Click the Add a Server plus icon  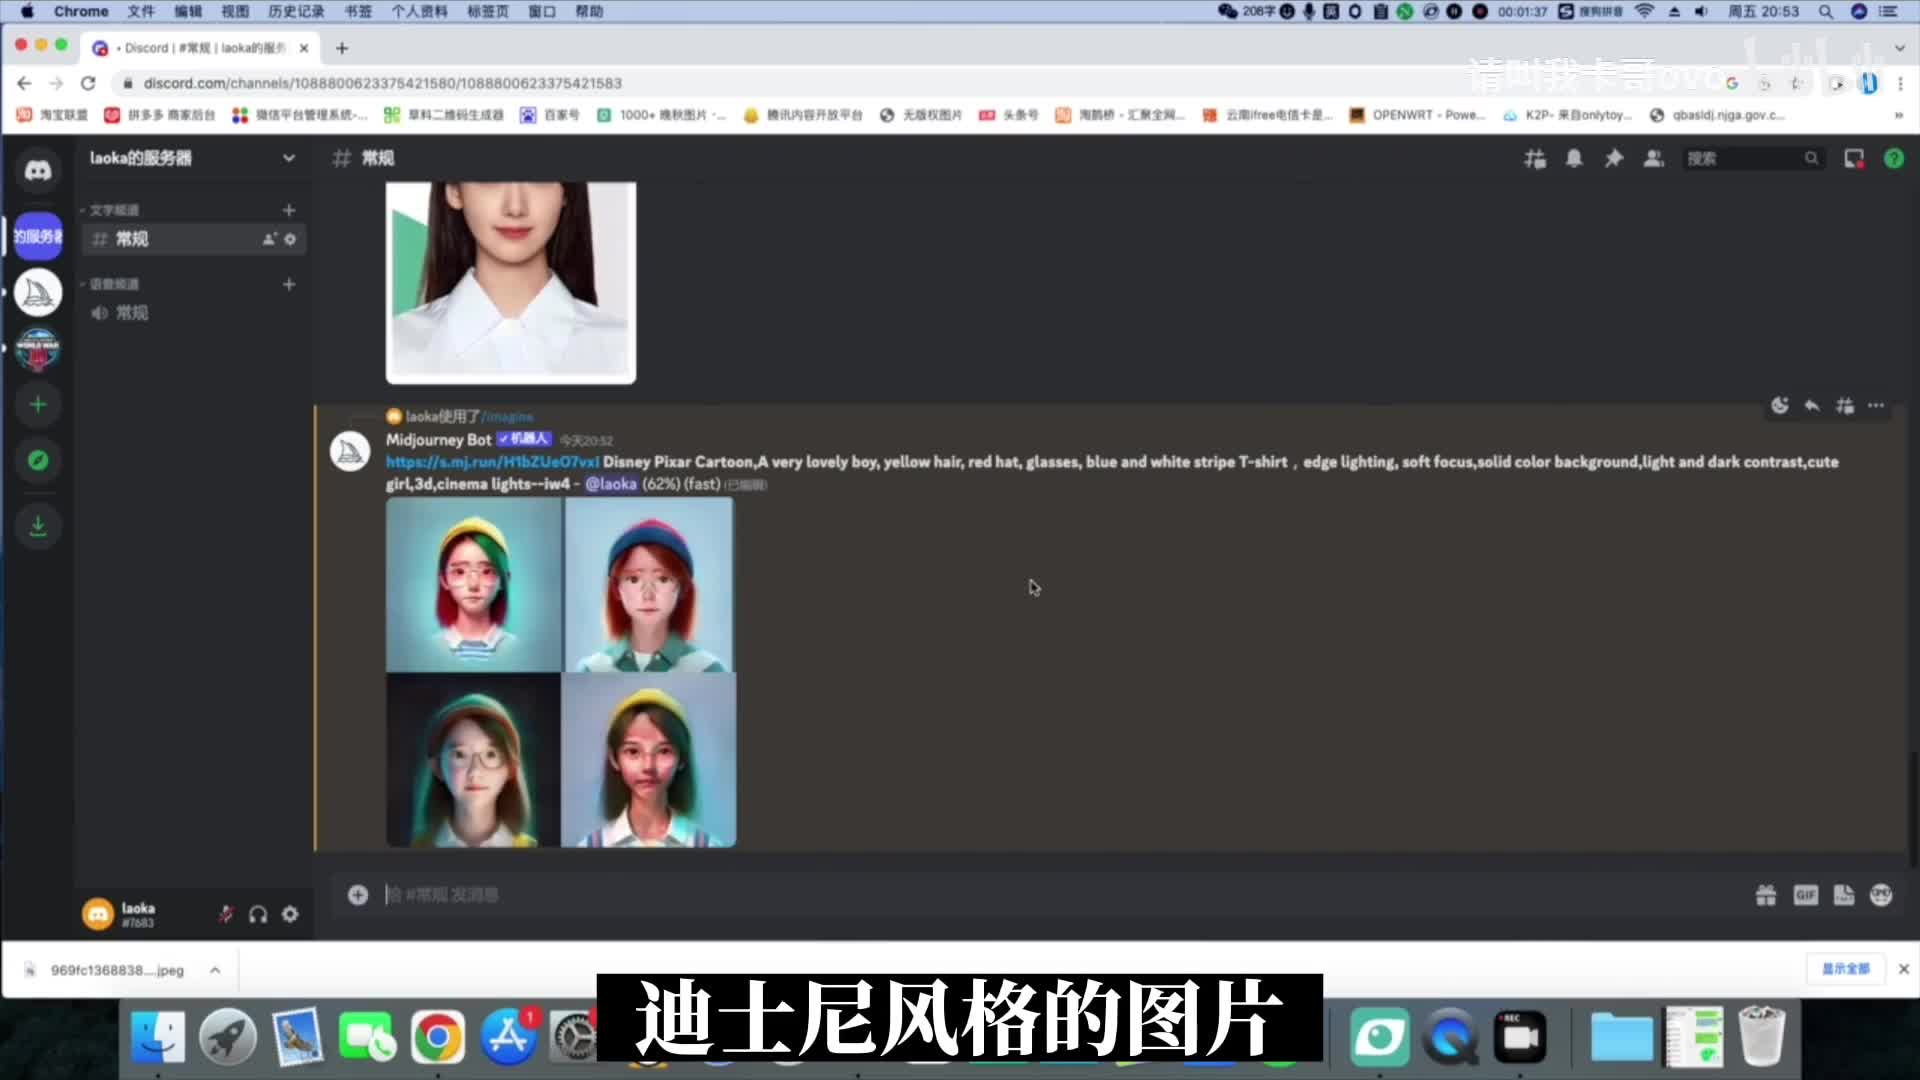[x=38, y=405]
